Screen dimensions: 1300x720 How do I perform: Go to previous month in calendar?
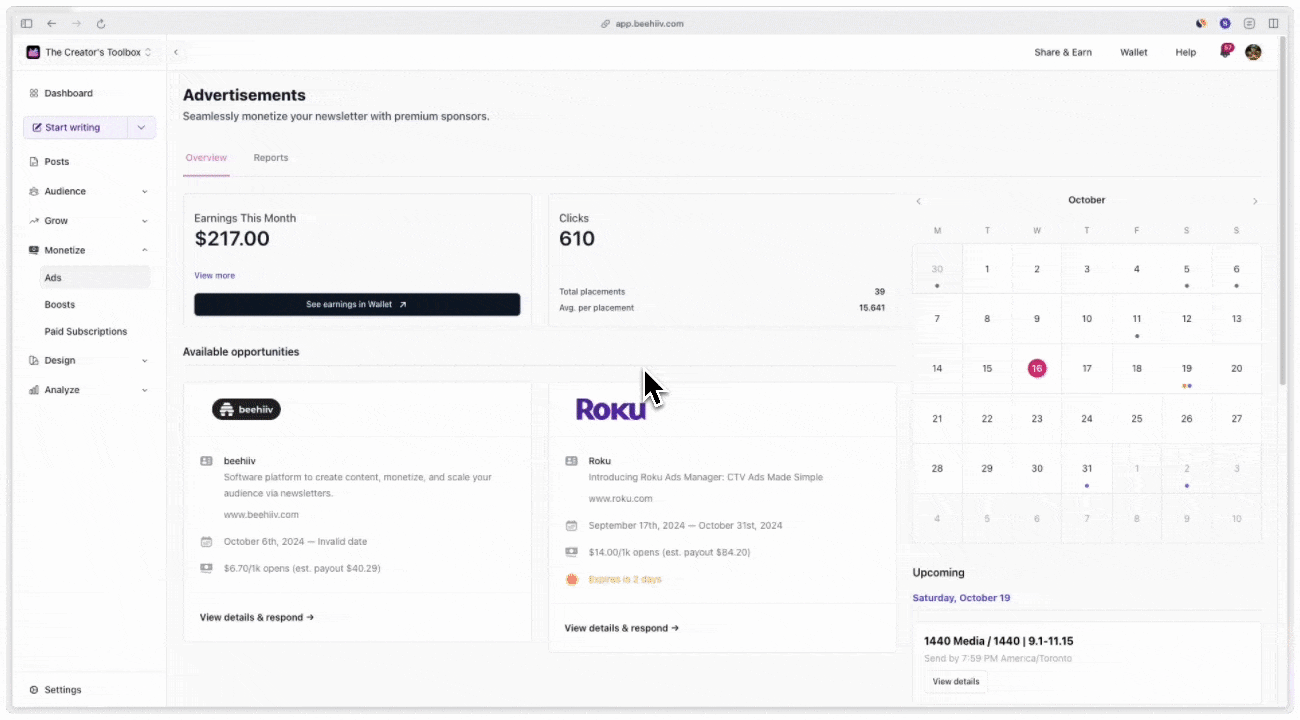[x=919, y=201]
